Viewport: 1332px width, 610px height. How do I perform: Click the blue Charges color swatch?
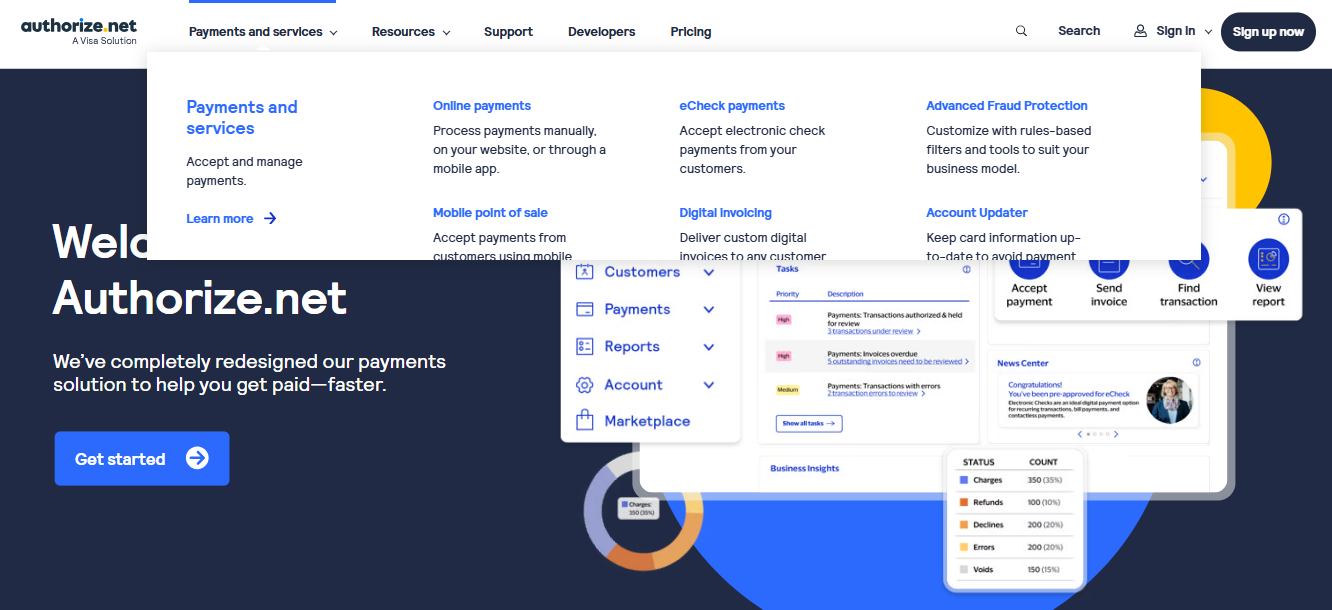(x=964, y=481)
